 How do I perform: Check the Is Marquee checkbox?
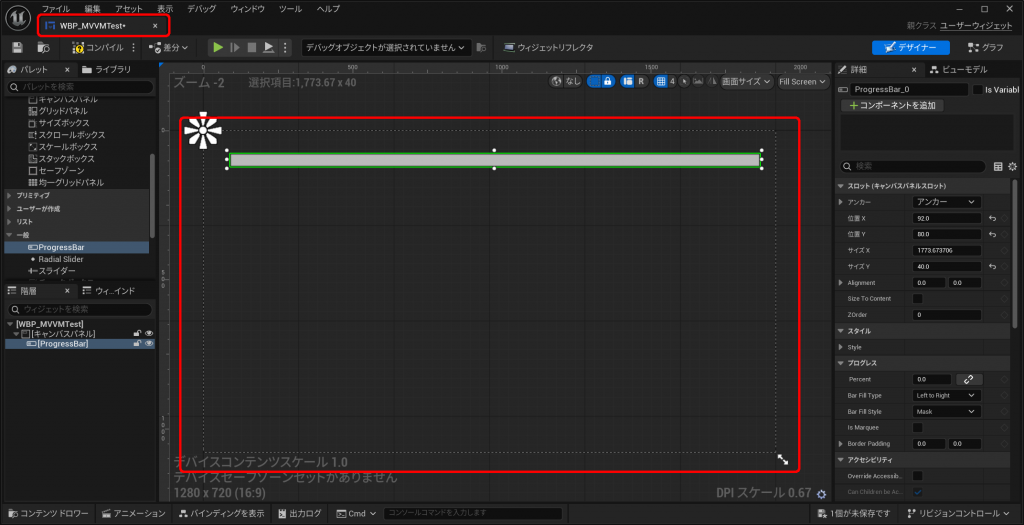pyautogui.click(x=918, y=428)
